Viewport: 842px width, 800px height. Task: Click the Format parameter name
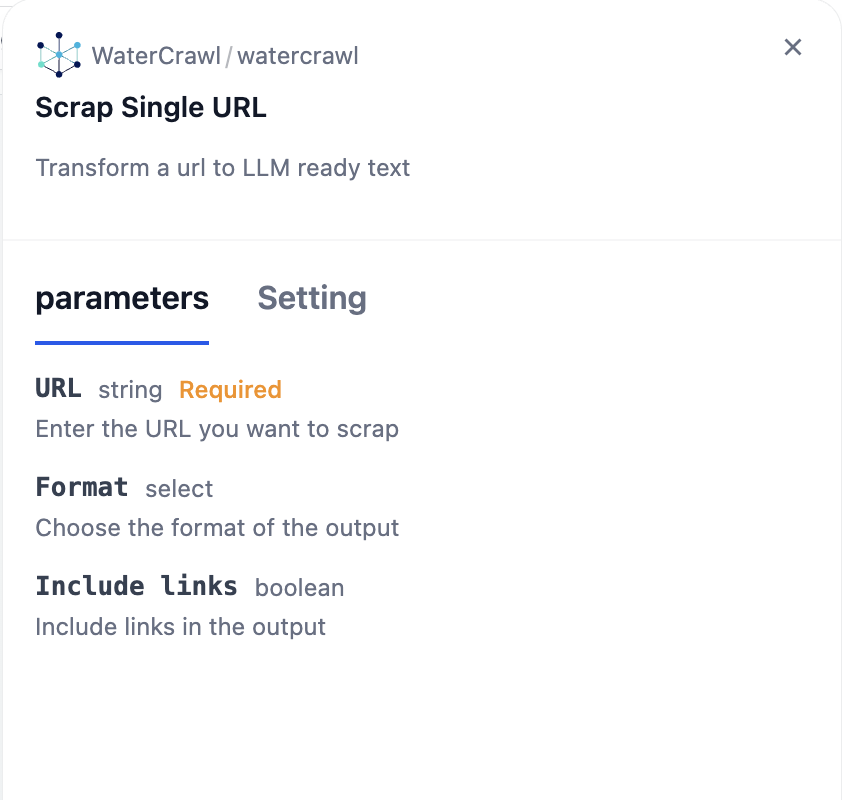pyautogui.click(x=82, y=488)
